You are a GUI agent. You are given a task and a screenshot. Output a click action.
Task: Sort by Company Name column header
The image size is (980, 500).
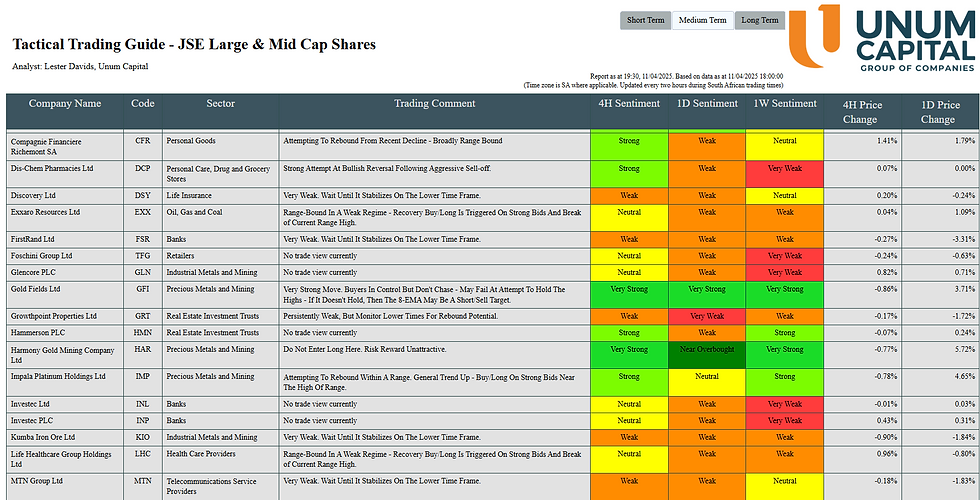(65, 103)
